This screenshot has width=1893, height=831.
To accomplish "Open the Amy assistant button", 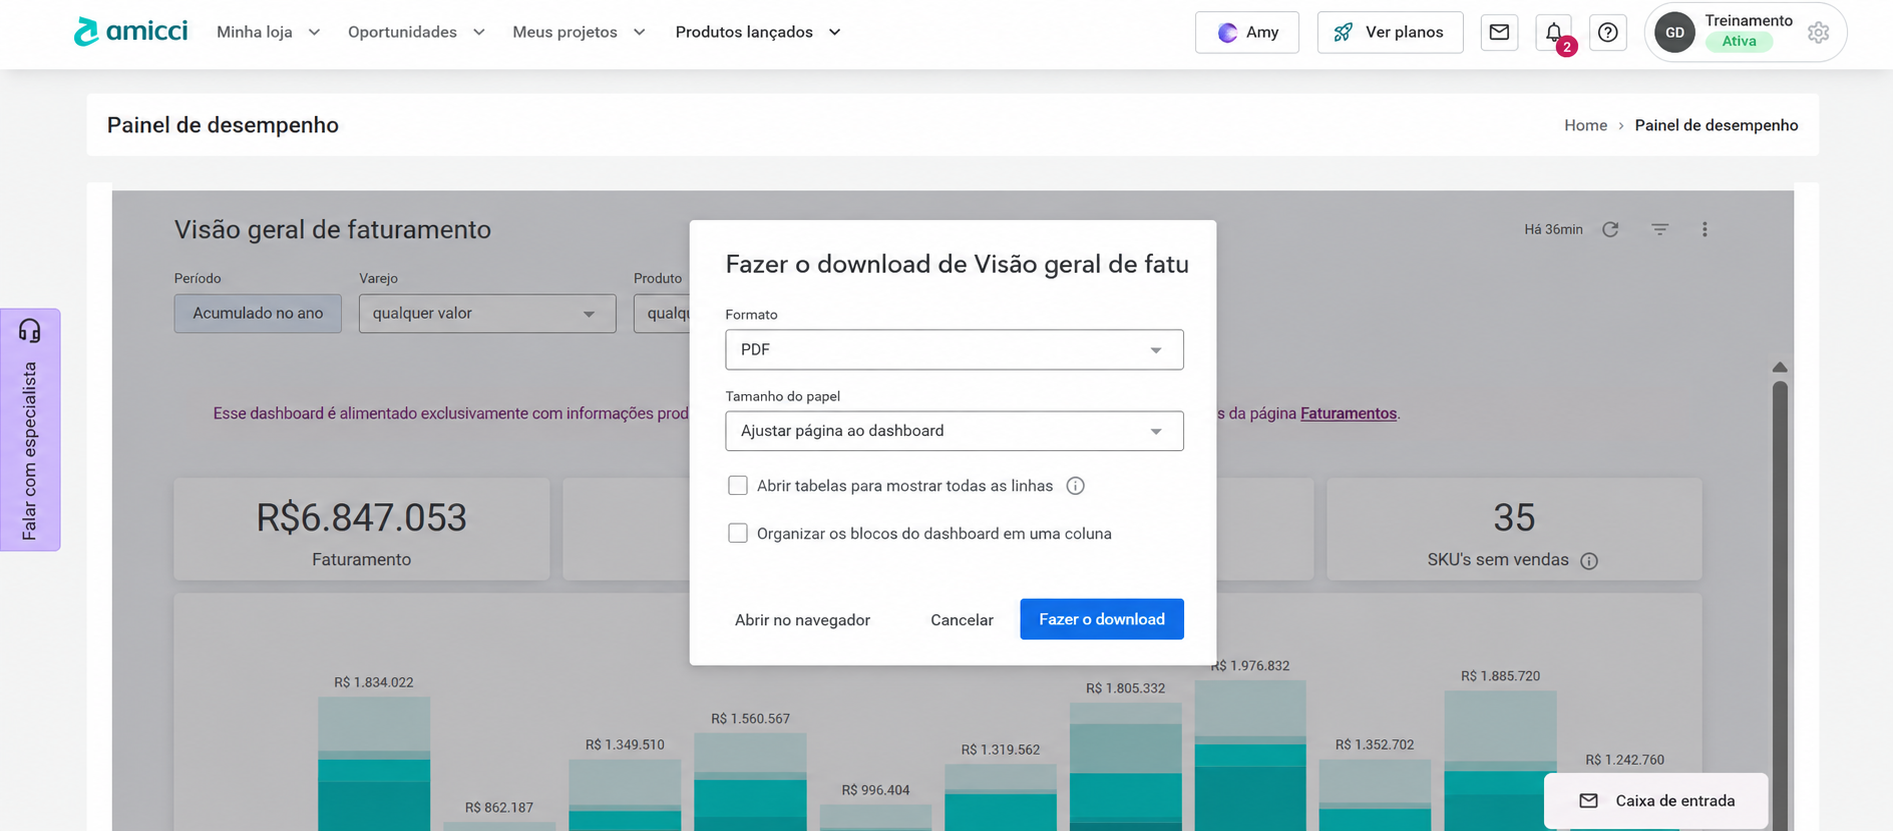I will point(1247,32).
